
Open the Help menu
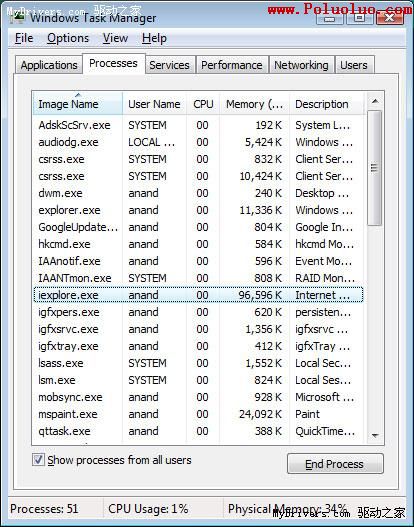(x=154, y=38)
